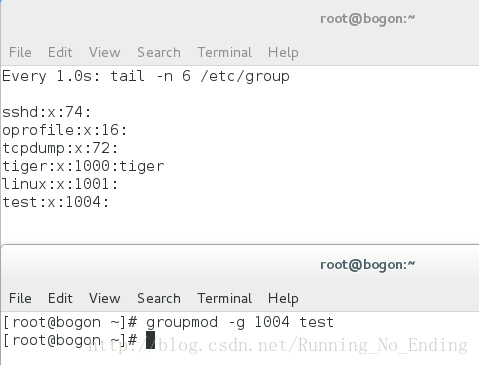
Task: Open Help menu in top terminal
Action: pos(283,53)
